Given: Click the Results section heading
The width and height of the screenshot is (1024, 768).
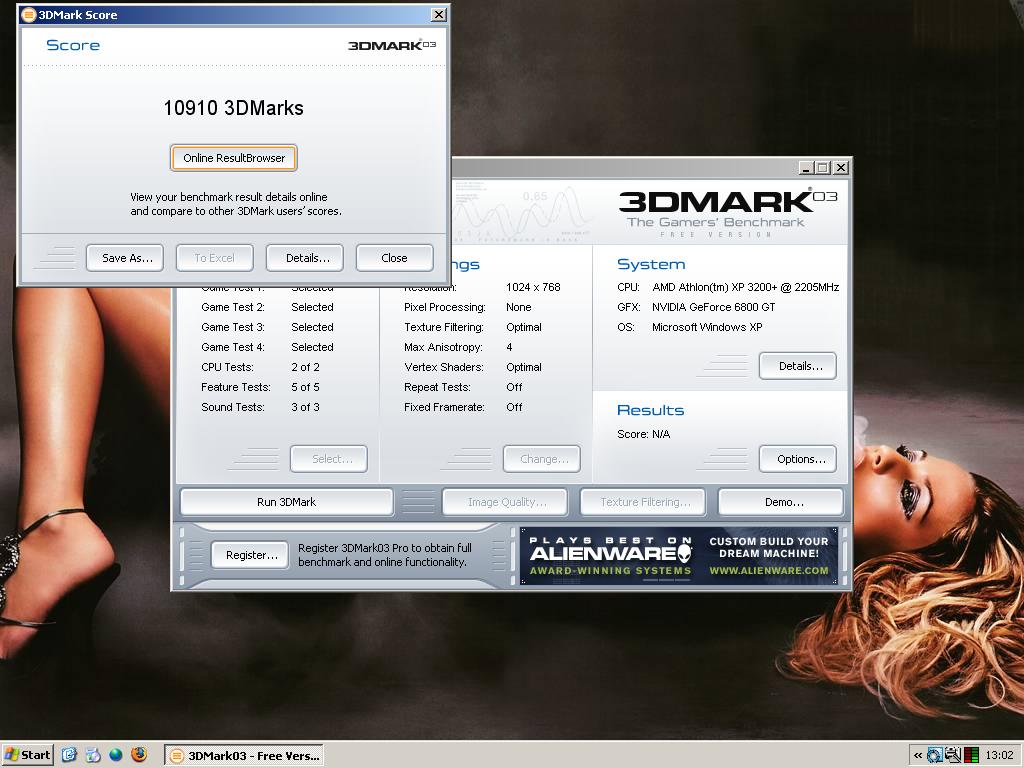Looking at the screenshot, I should tap(650, 410).
